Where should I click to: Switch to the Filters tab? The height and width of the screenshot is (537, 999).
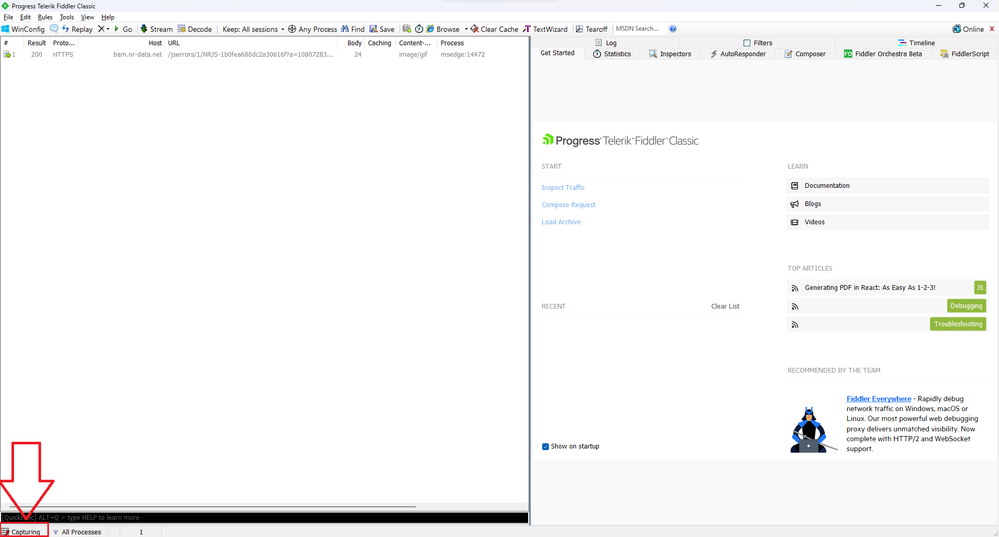coord(758,43)
